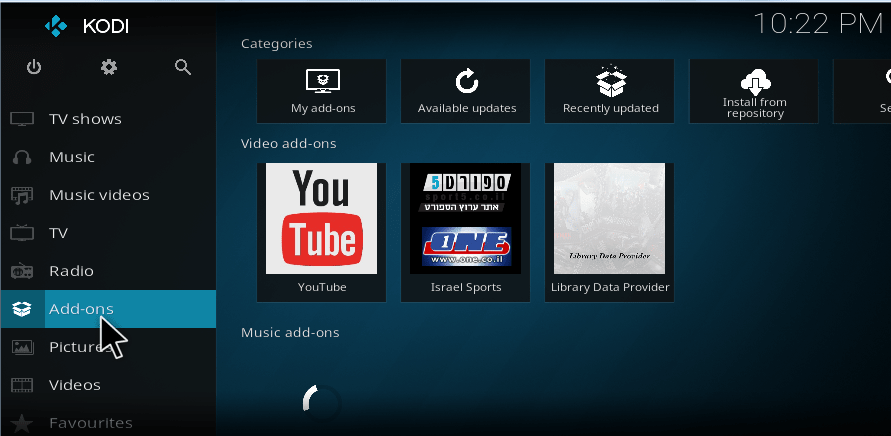Select Pictures in the sidebar menu
Screen dimensions: 891x436
pos(108,347)
